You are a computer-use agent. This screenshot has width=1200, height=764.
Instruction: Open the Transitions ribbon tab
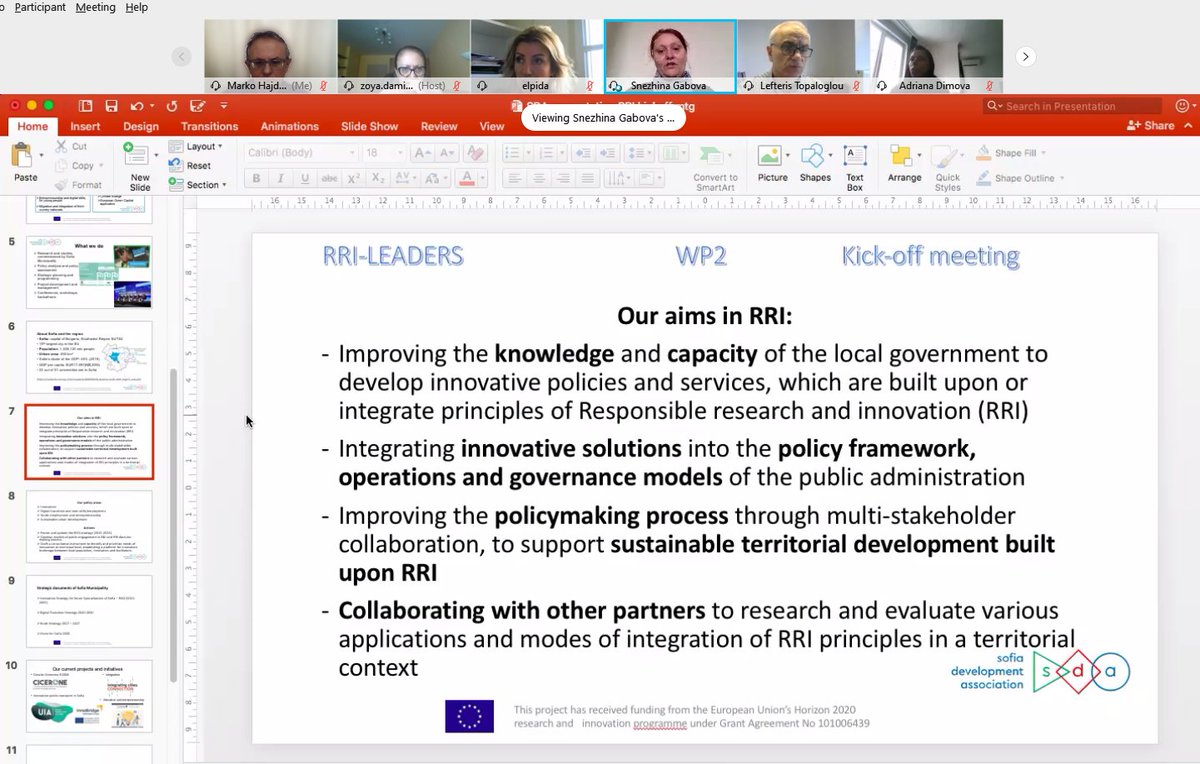209,127
